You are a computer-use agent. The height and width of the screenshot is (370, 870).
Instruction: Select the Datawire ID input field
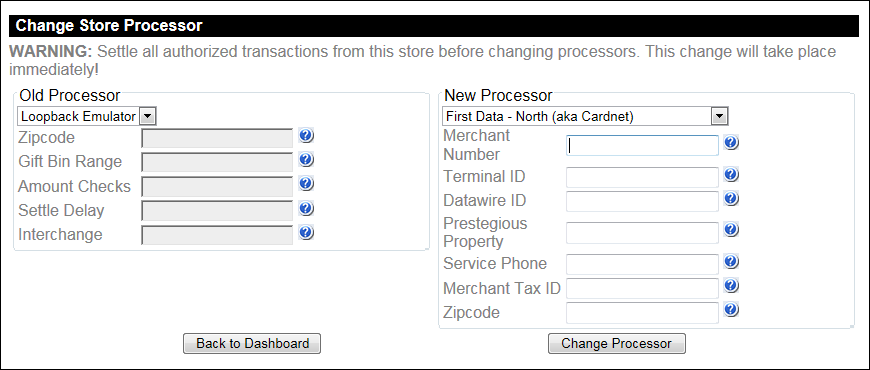(x=643, y=201)
